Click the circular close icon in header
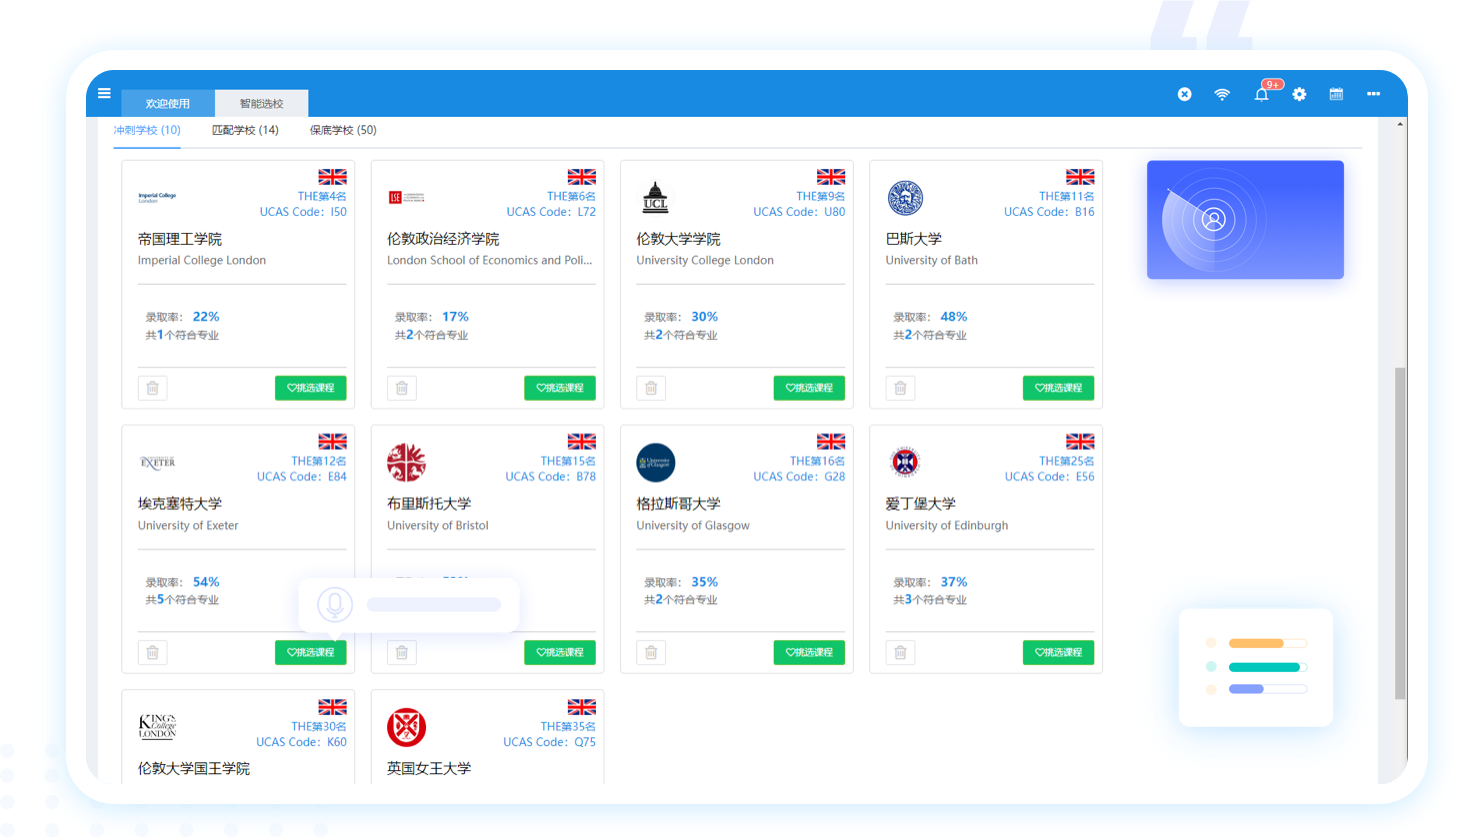Viewport: 1460px width, 840px height. click(1184, 94)
